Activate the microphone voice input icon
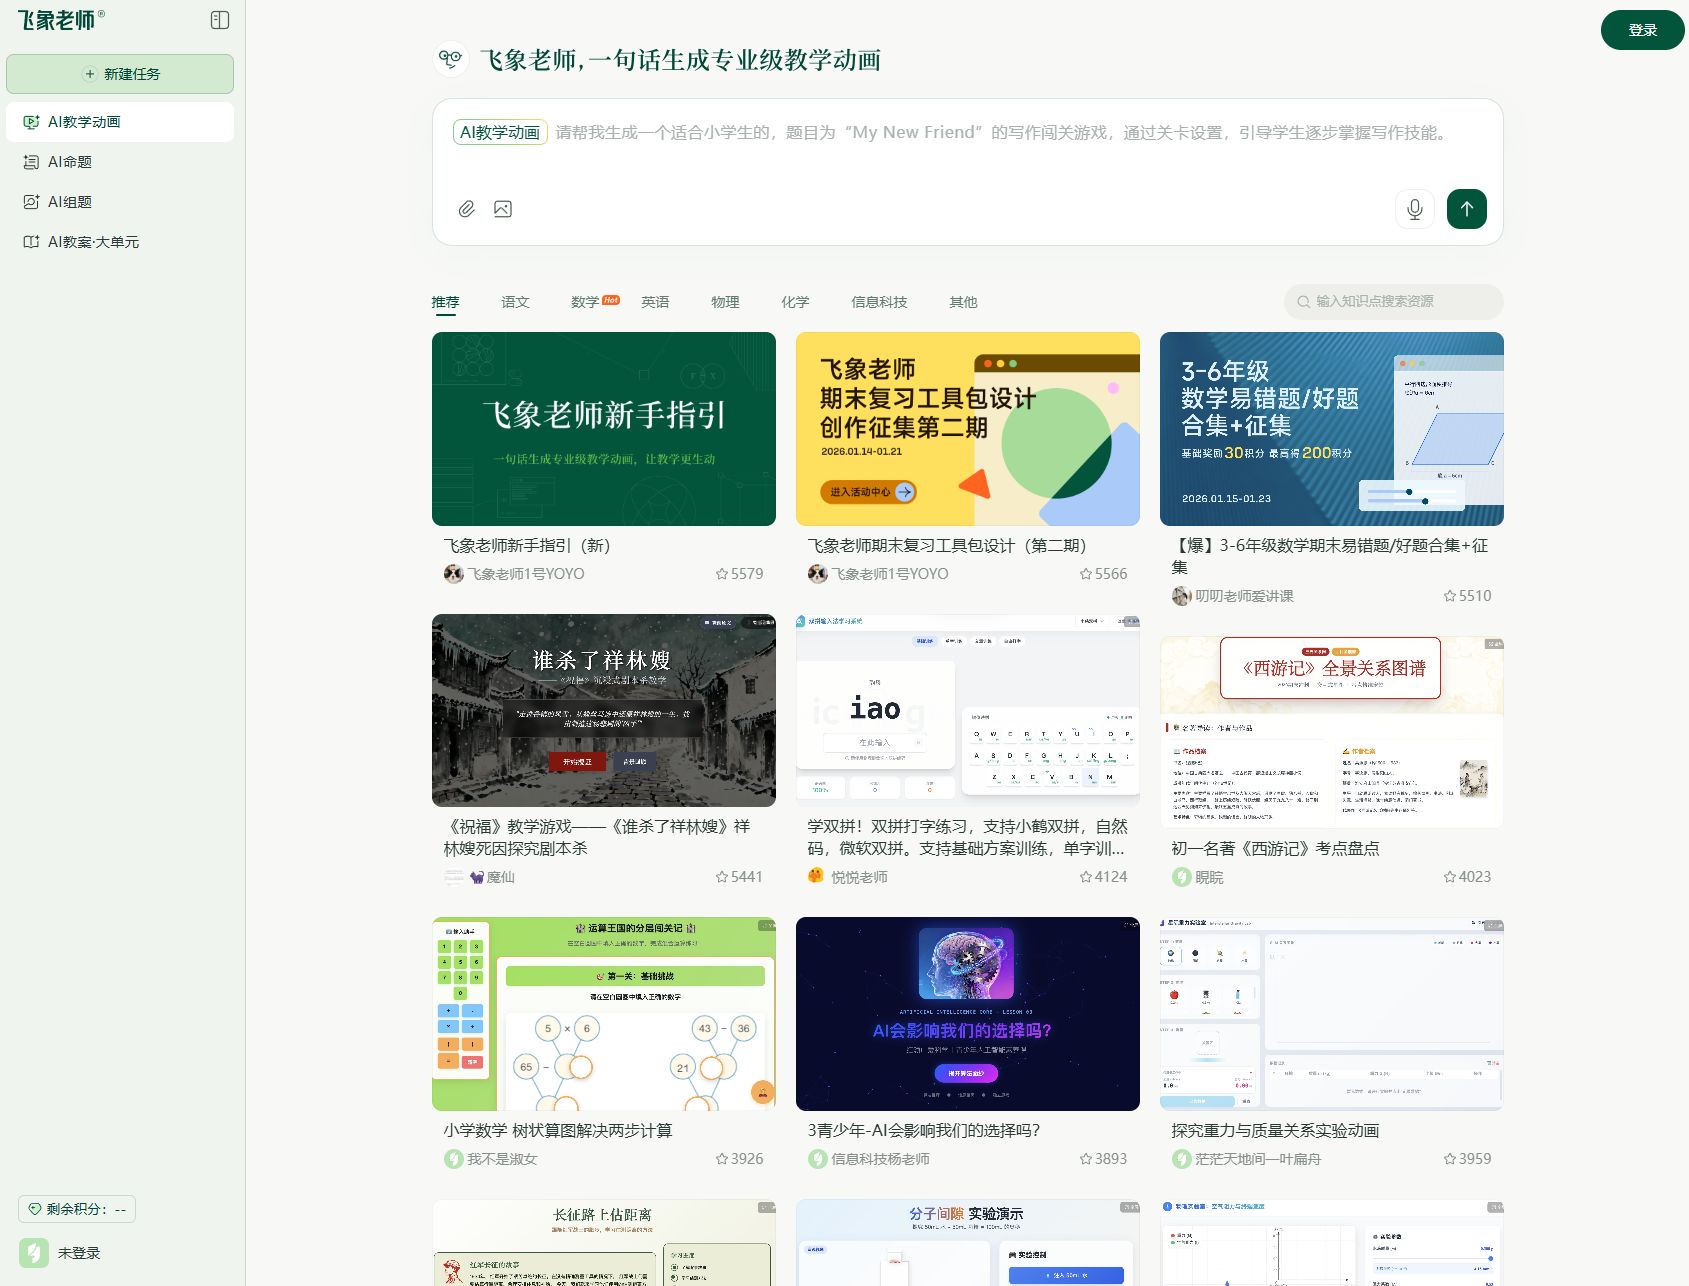This screenshot has height=1286, width=1689. coord(1414,209)
